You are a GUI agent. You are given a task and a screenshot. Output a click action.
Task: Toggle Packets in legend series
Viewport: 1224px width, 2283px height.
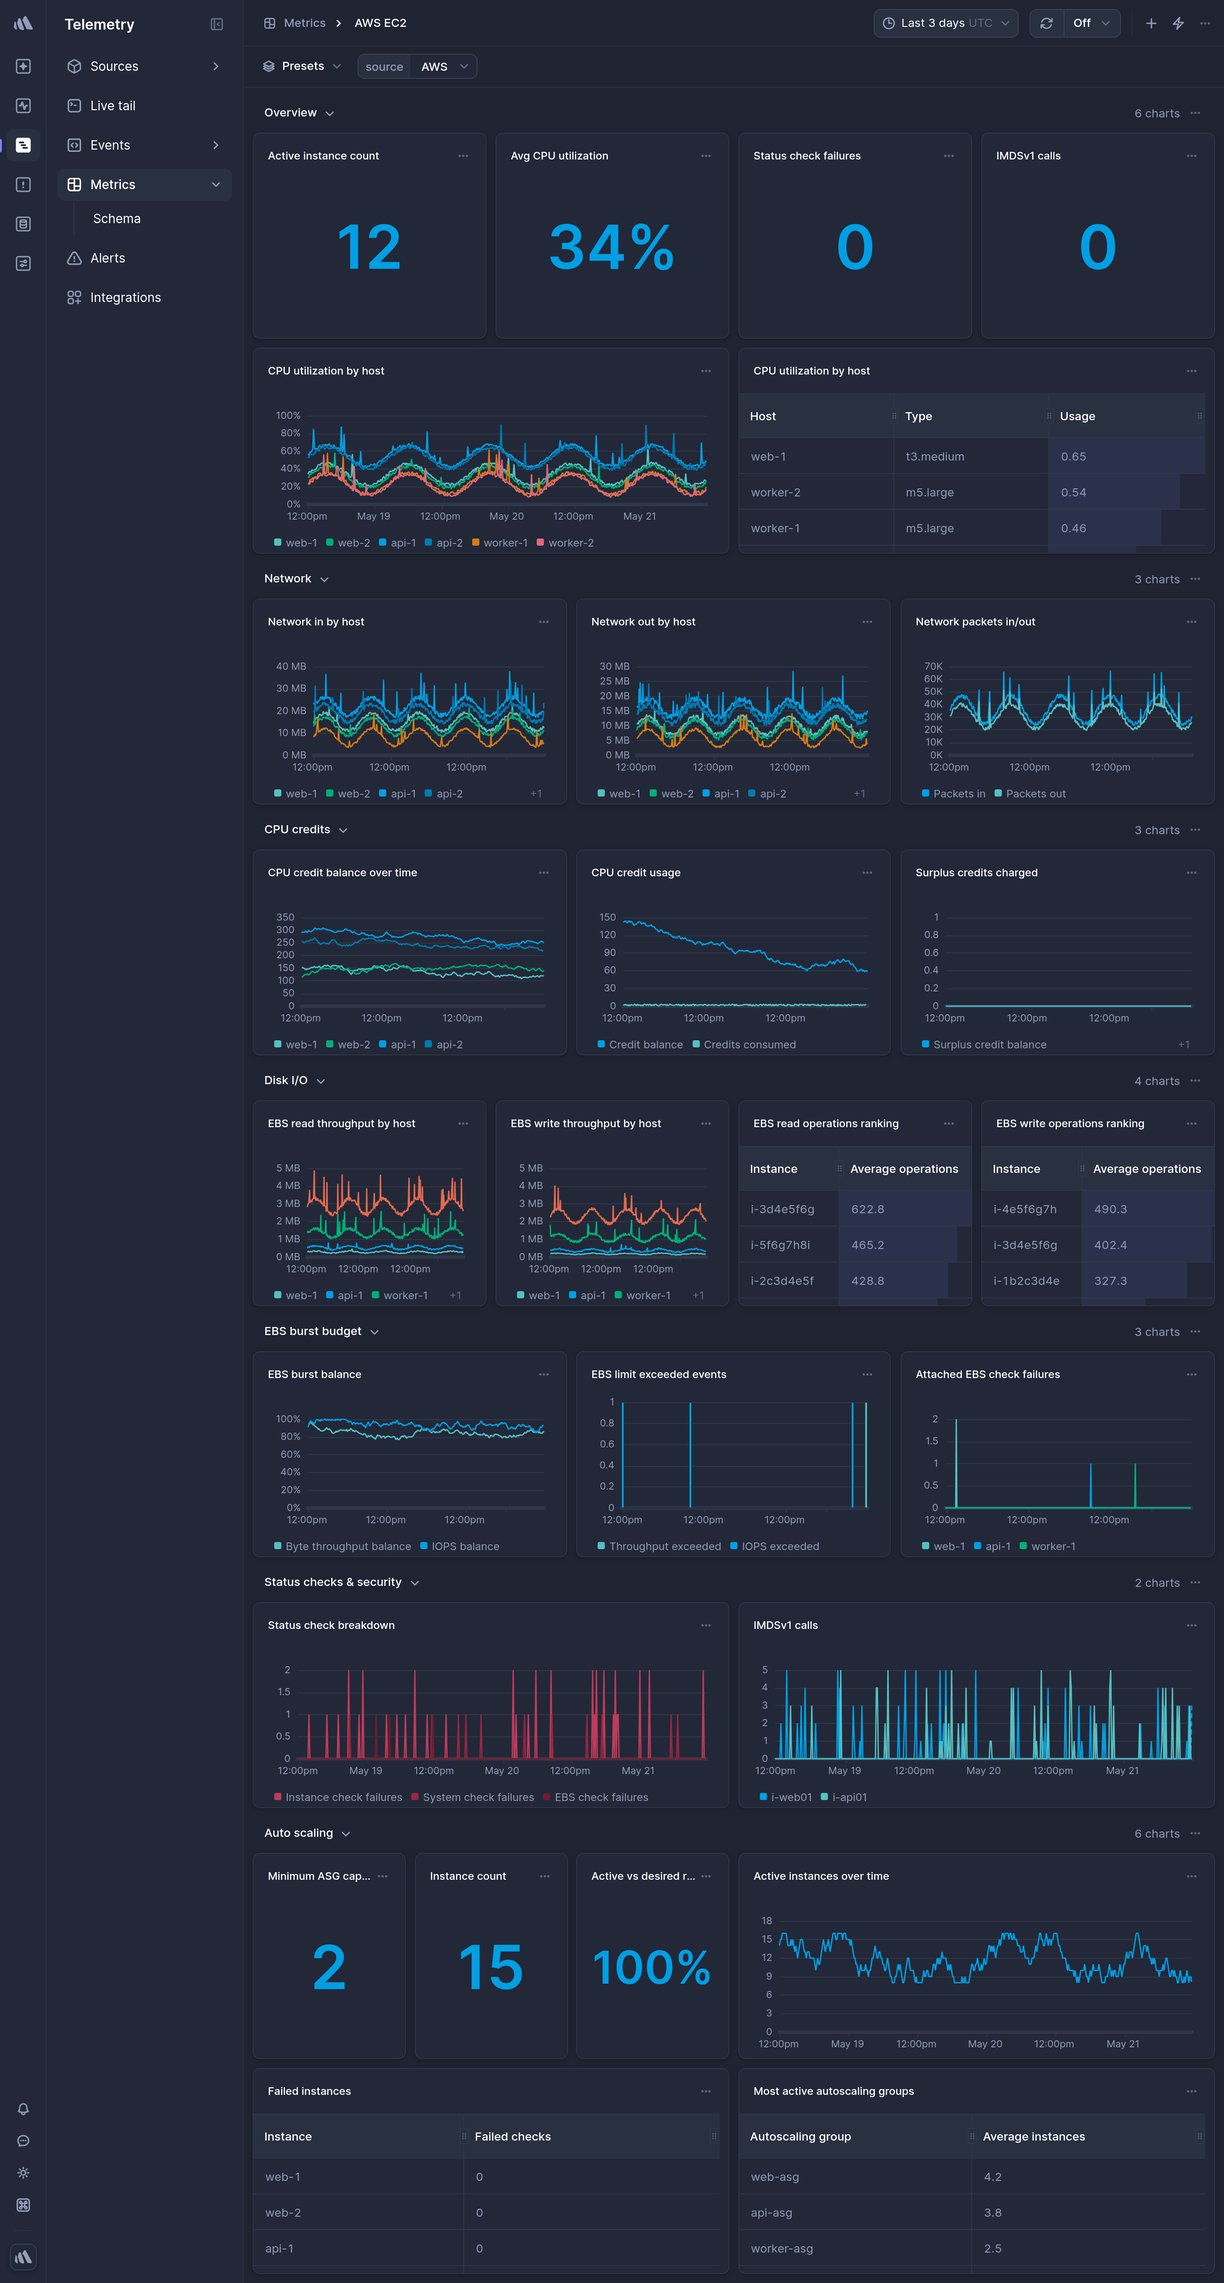(953, 794)
